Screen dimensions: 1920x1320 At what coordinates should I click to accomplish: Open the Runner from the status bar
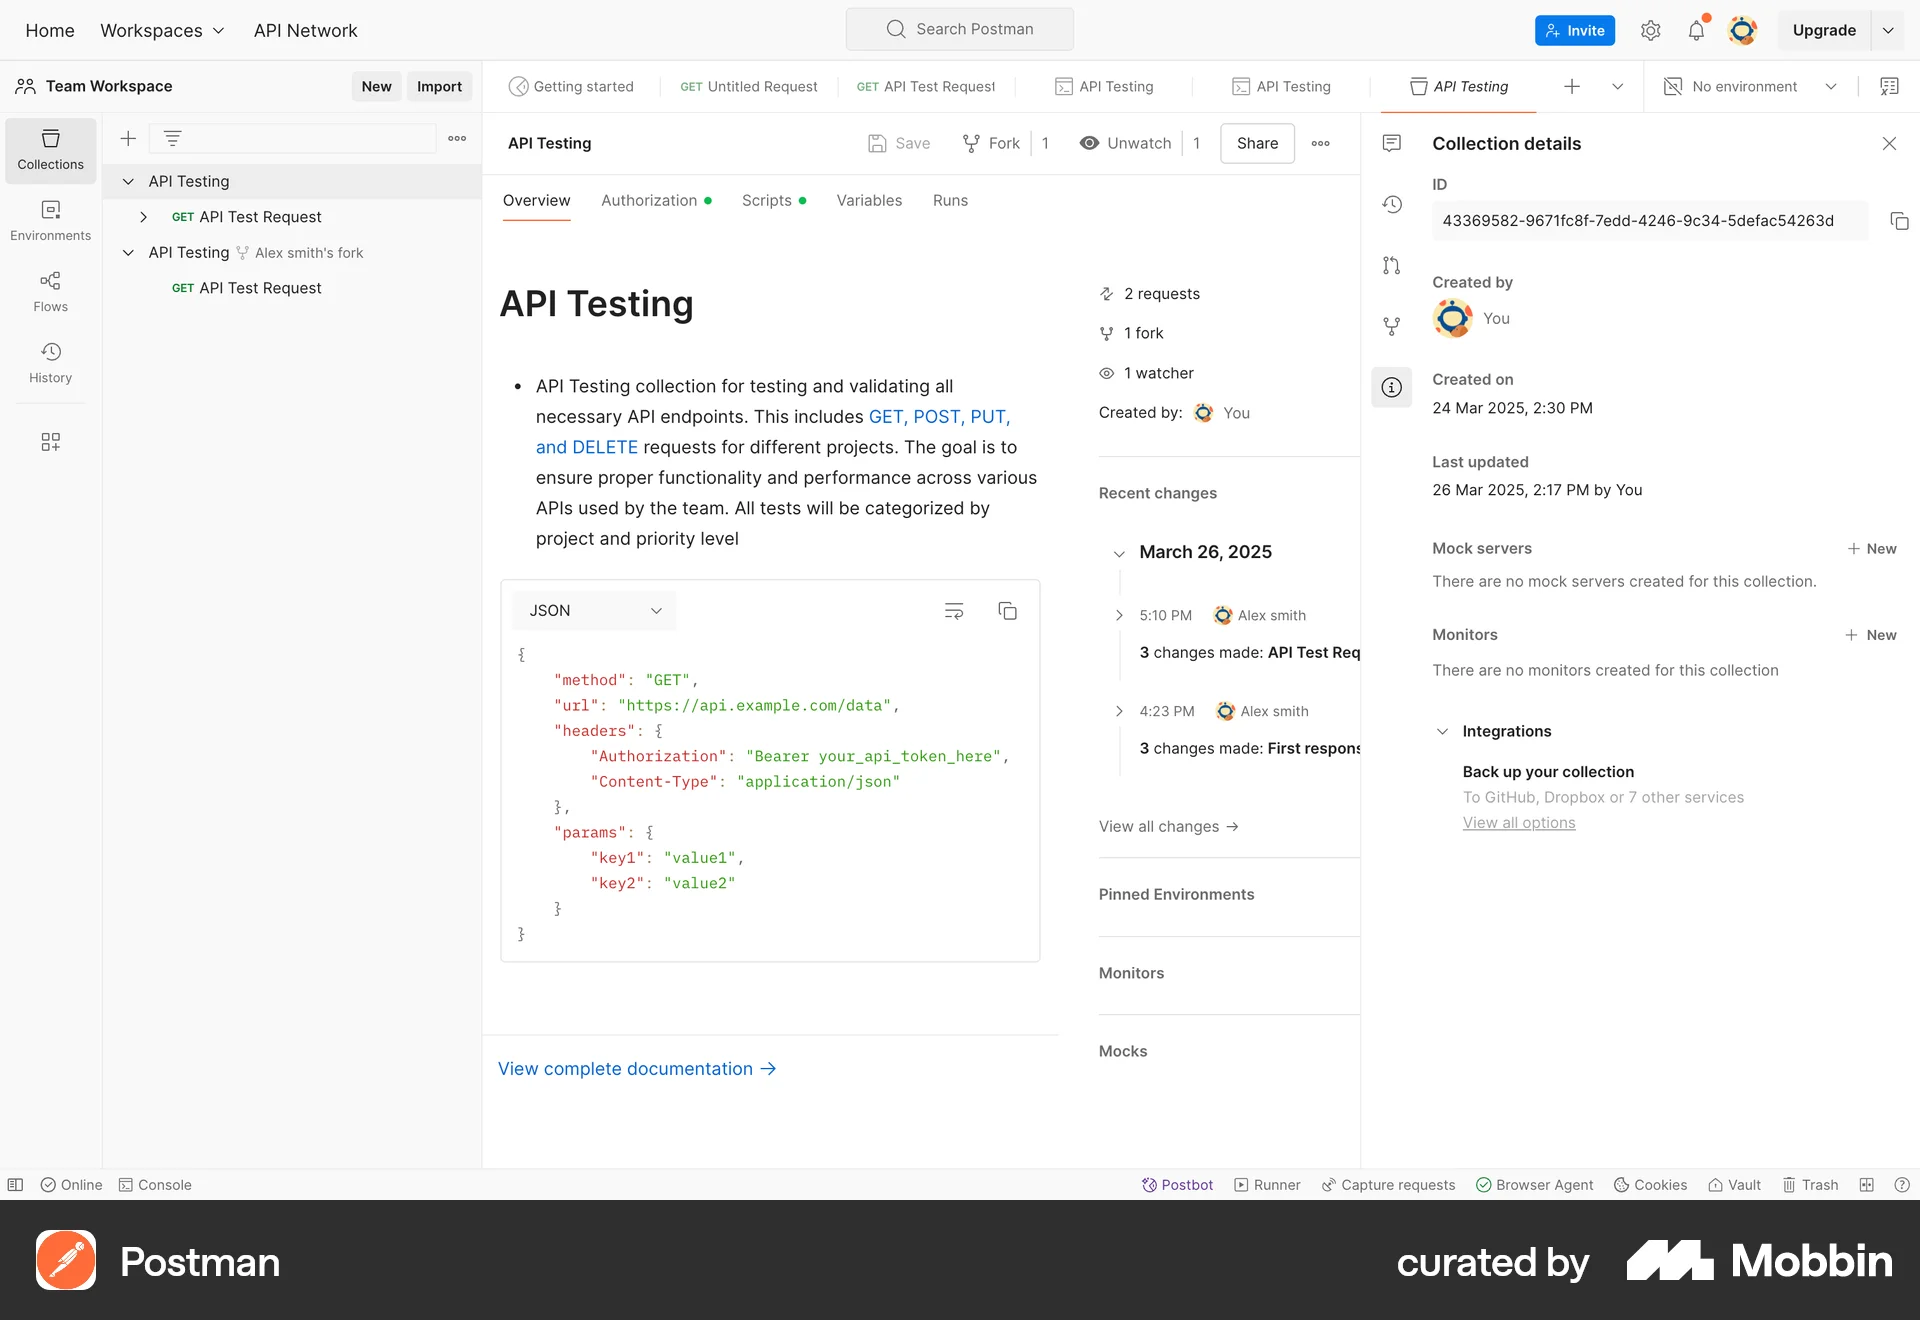click(x=1266, y=1184)
